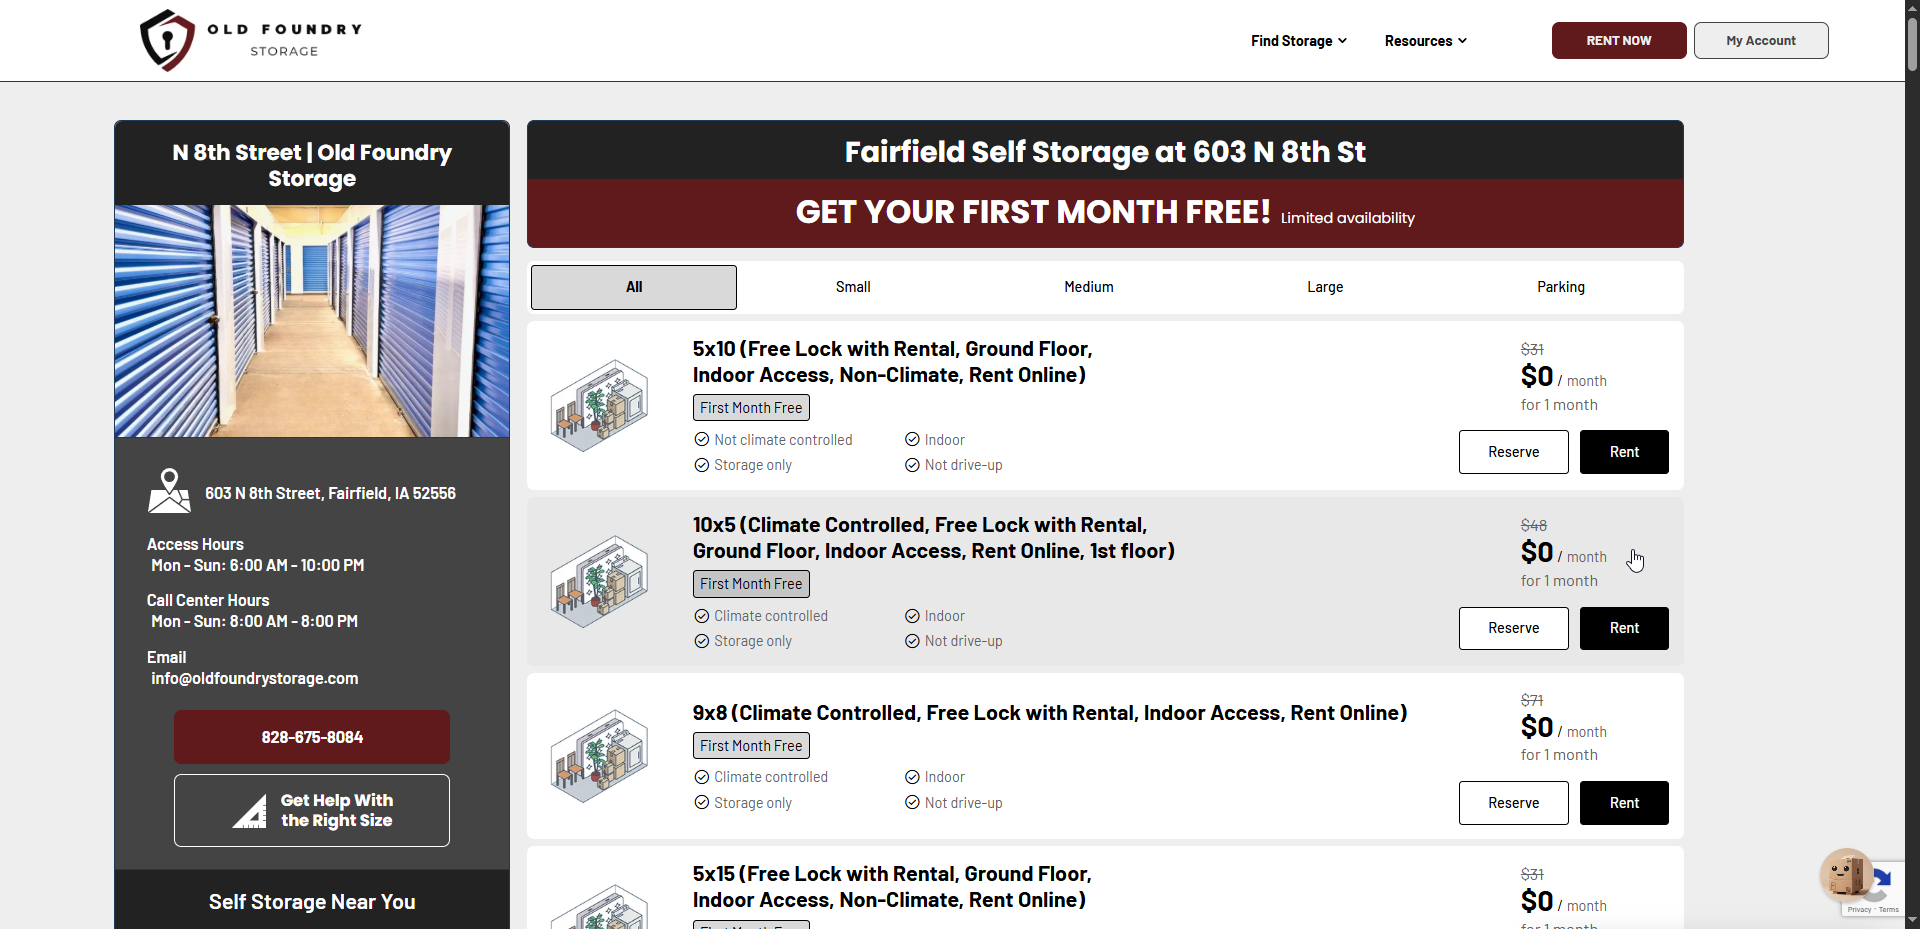The height and width of the screenshot is (929, 1920).
Task: Click the Self Storage Near You heading
Action: pyautogui.click(x=312, y=902)
